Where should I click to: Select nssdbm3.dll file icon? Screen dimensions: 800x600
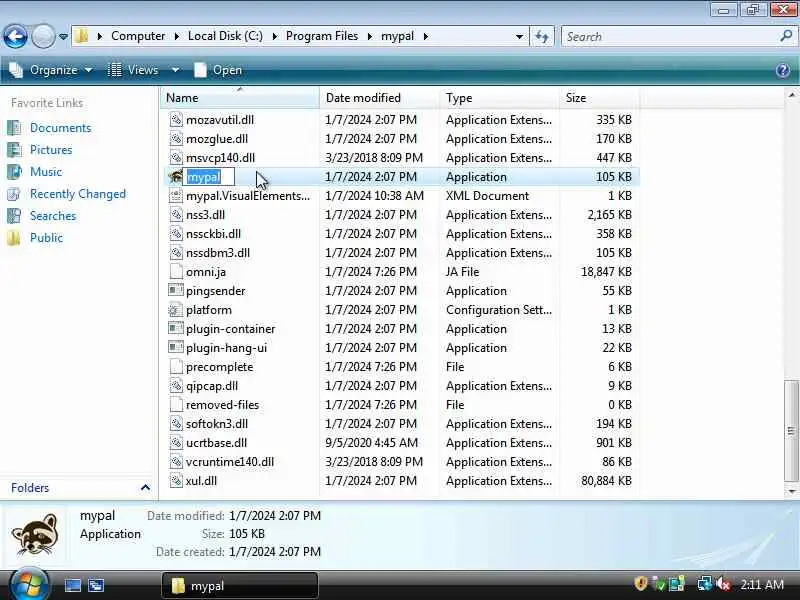[x=176, y=253]
